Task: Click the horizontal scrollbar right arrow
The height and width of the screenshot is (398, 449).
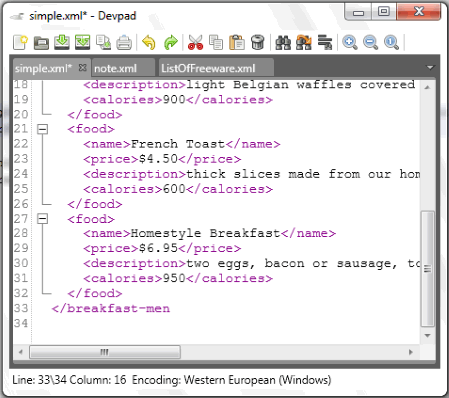Action: 411,352
